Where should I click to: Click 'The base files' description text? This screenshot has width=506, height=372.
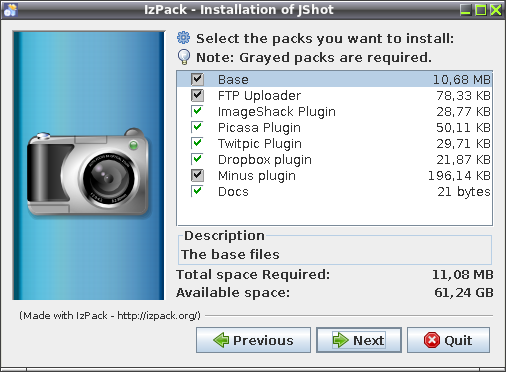coord(230,254)
